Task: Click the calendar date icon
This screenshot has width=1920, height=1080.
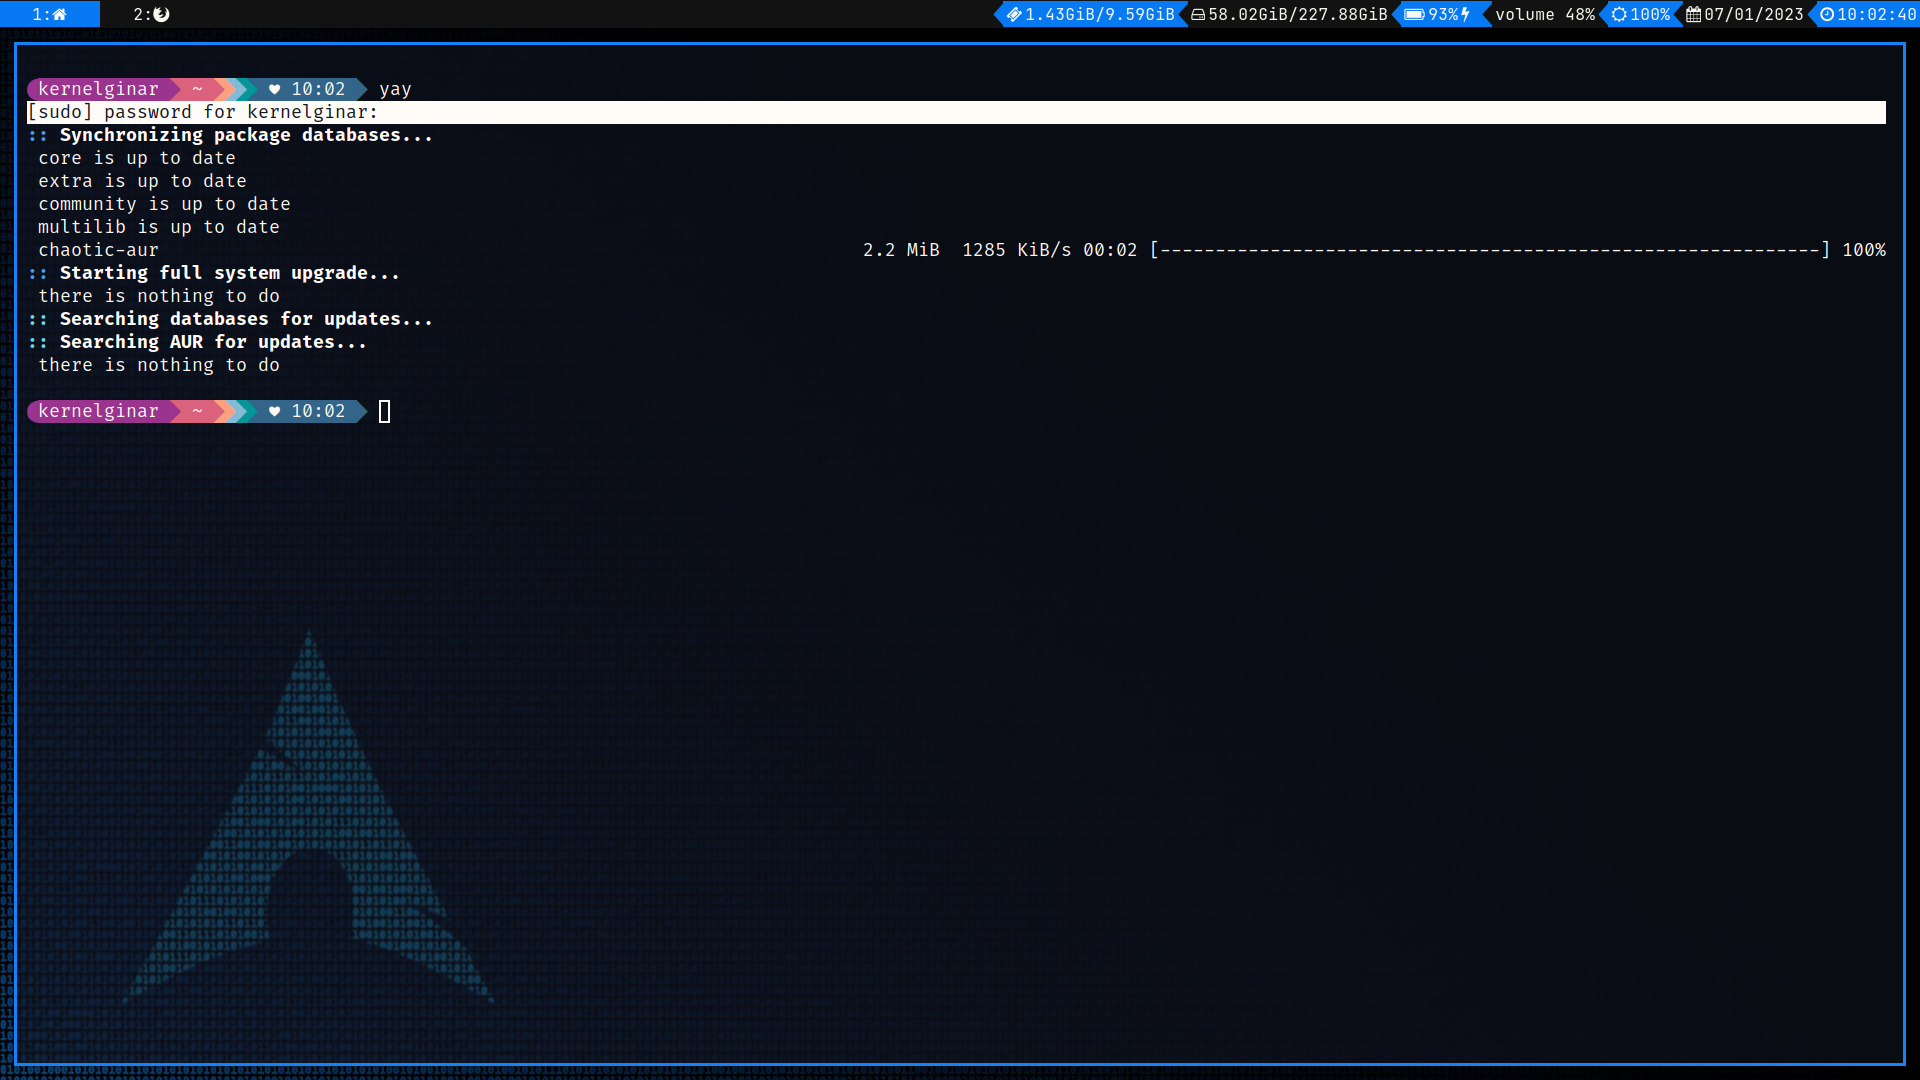Action: 1693,14
